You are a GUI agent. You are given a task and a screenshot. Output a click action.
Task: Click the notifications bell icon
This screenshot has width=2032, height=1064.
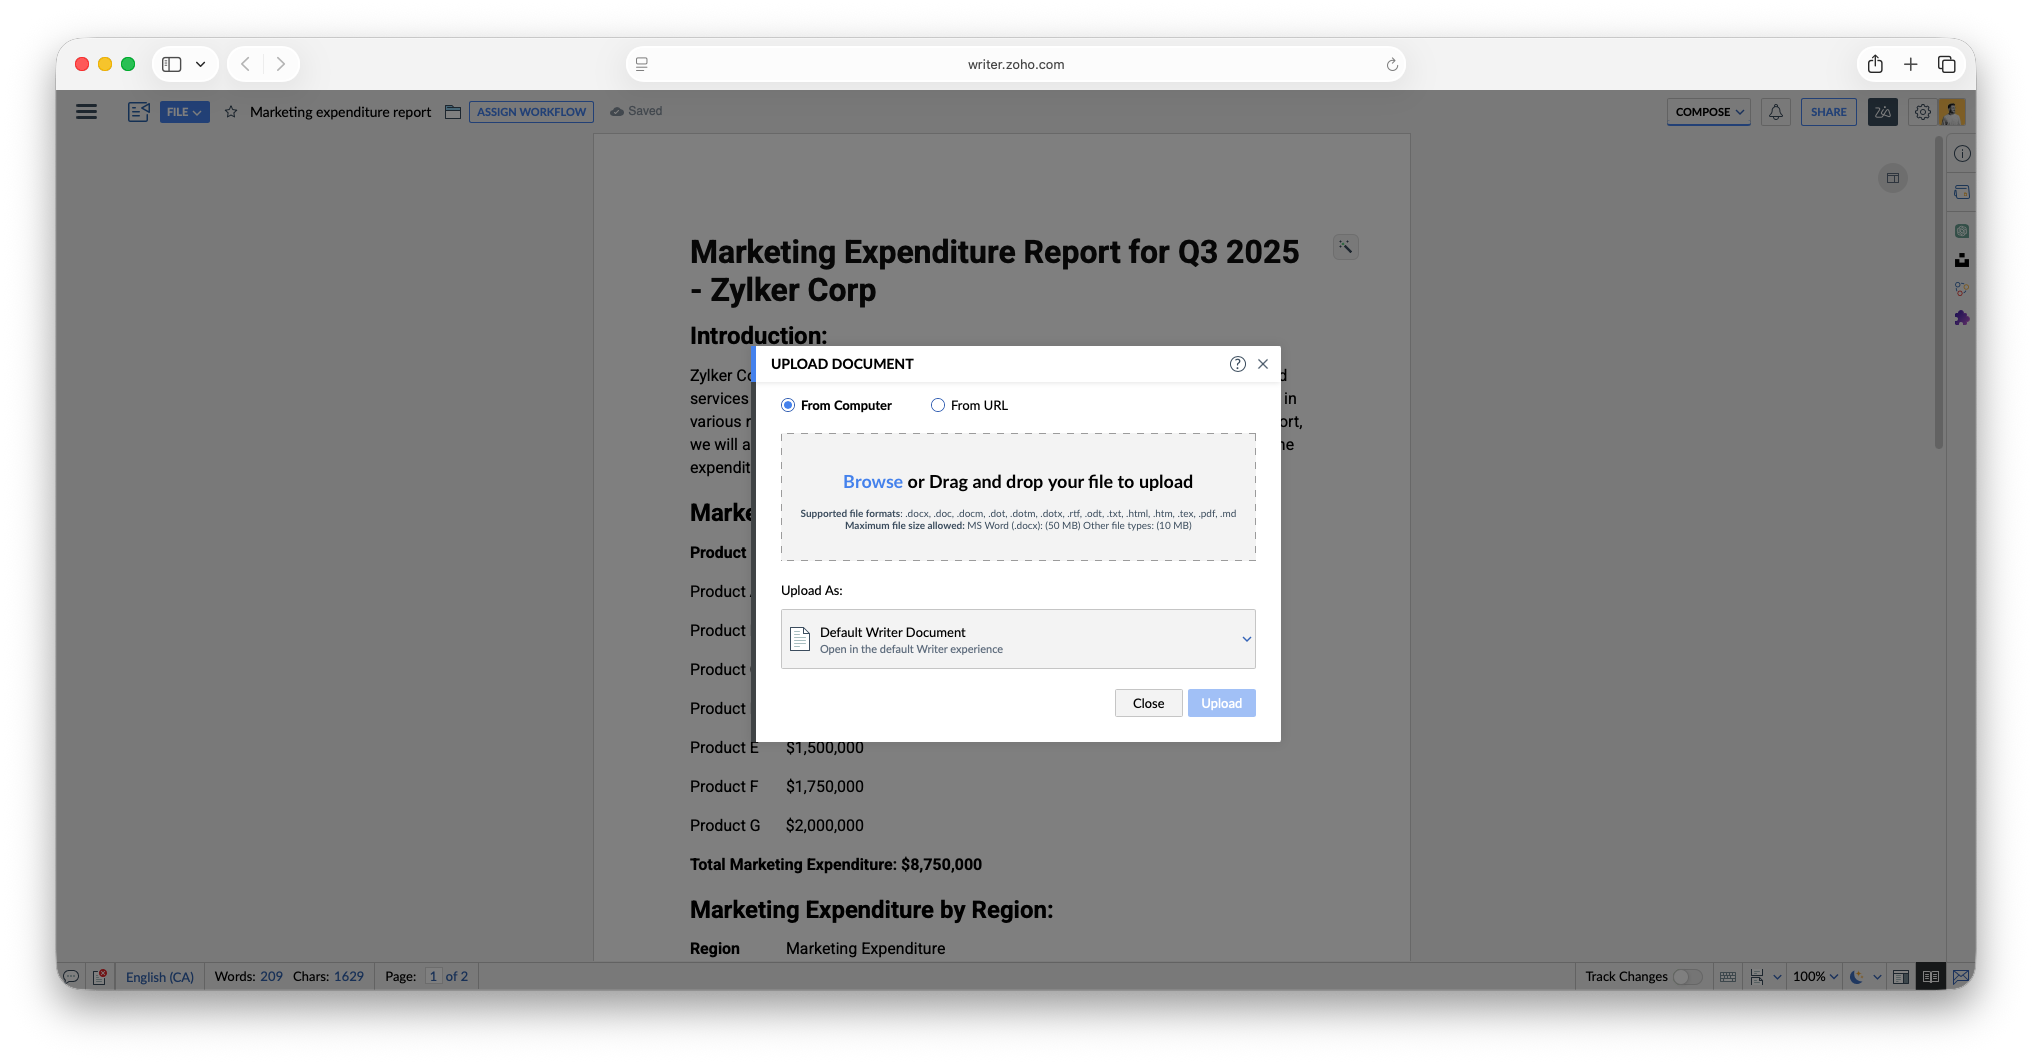click(x=1776, y=112)
